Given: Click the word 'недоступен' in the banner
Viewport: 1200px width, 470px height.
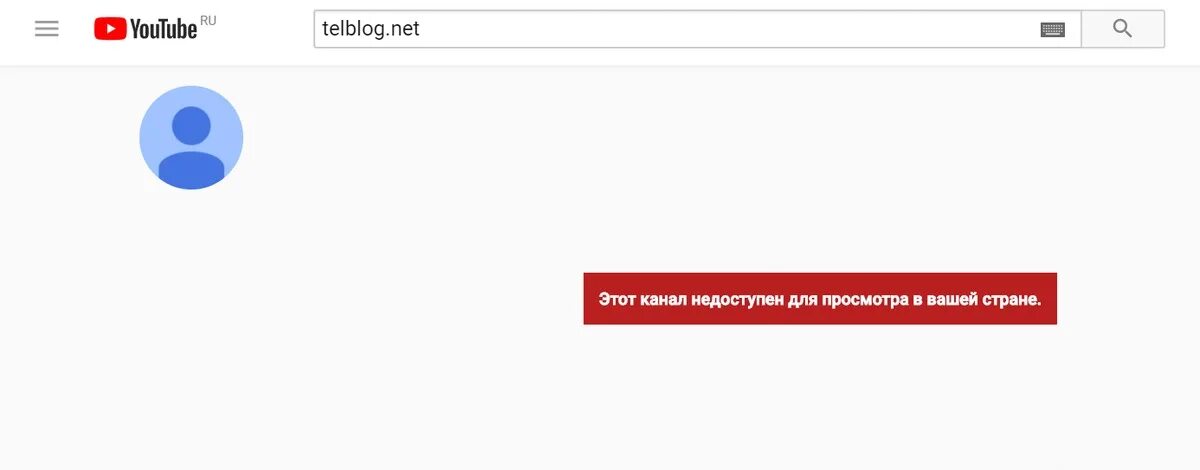Looking at the screenshot, I should (x=737, y=300).
